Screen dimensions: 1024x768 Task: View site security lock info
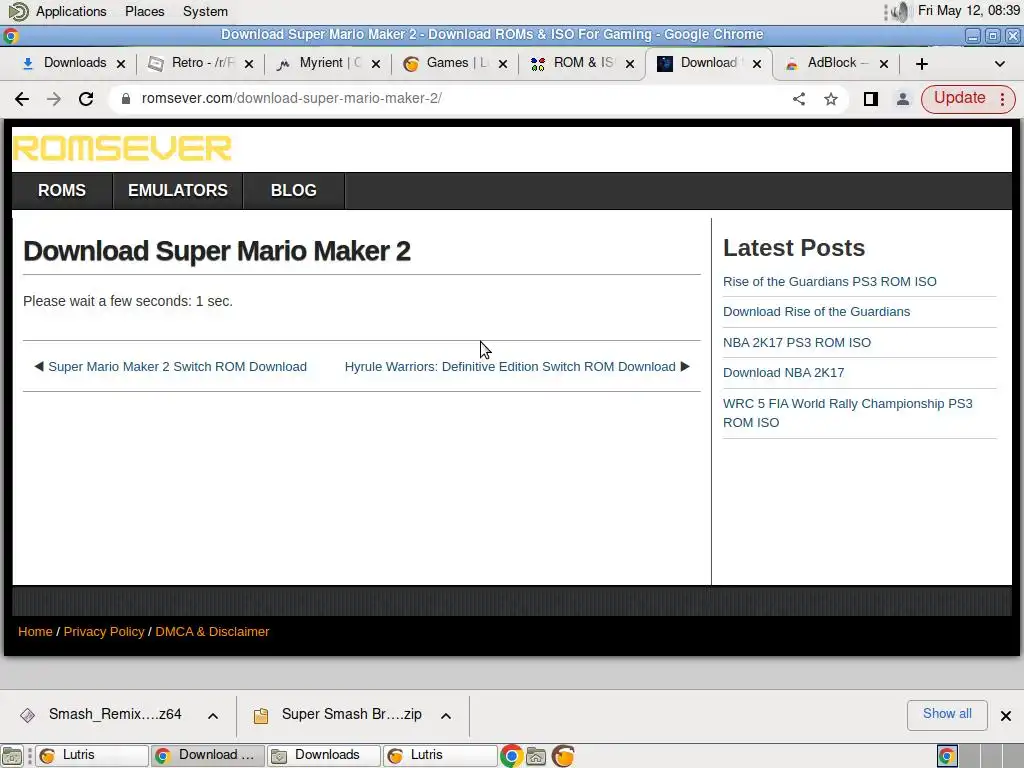[x=126, y=99]
